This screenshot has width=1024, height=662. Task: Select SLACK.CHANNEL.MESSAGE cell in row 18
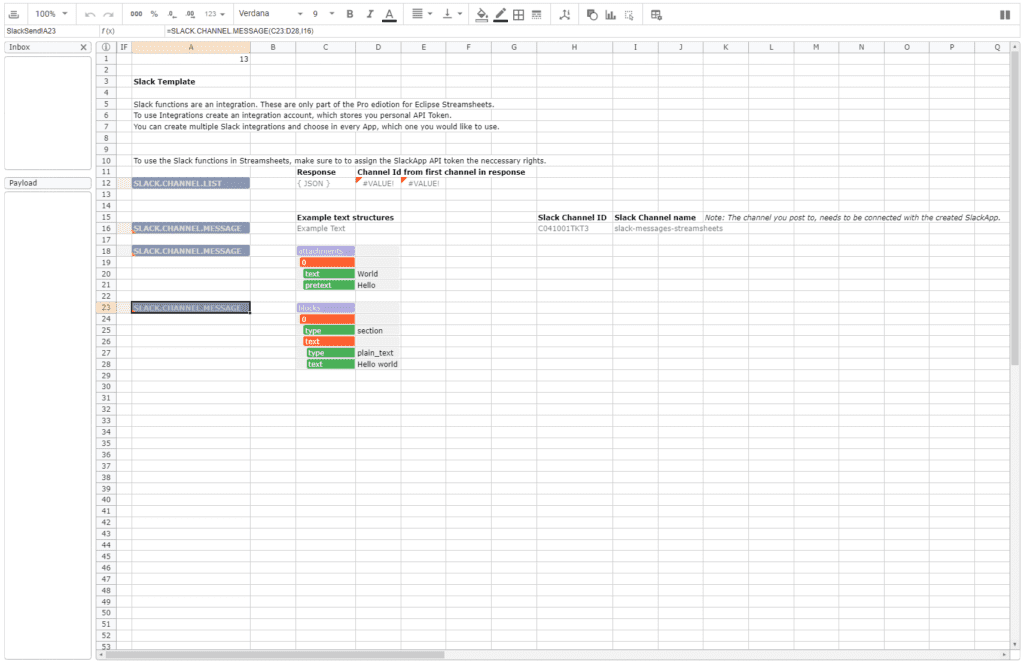(x=191, y=251)
